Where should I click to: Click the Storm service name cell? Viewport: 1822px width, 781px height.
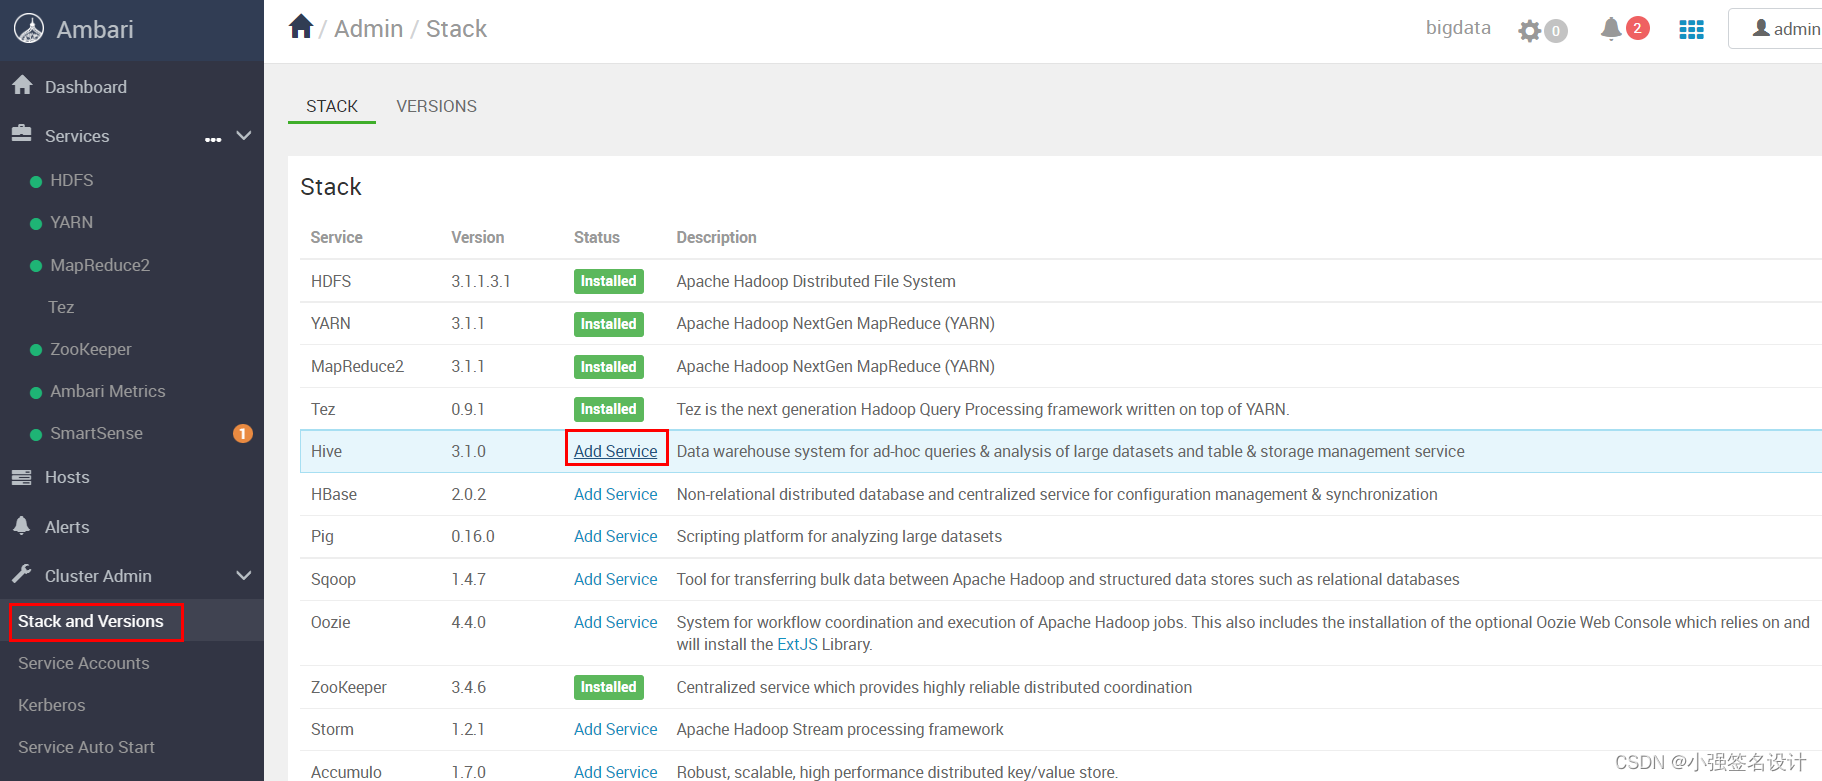coord(333,729)
